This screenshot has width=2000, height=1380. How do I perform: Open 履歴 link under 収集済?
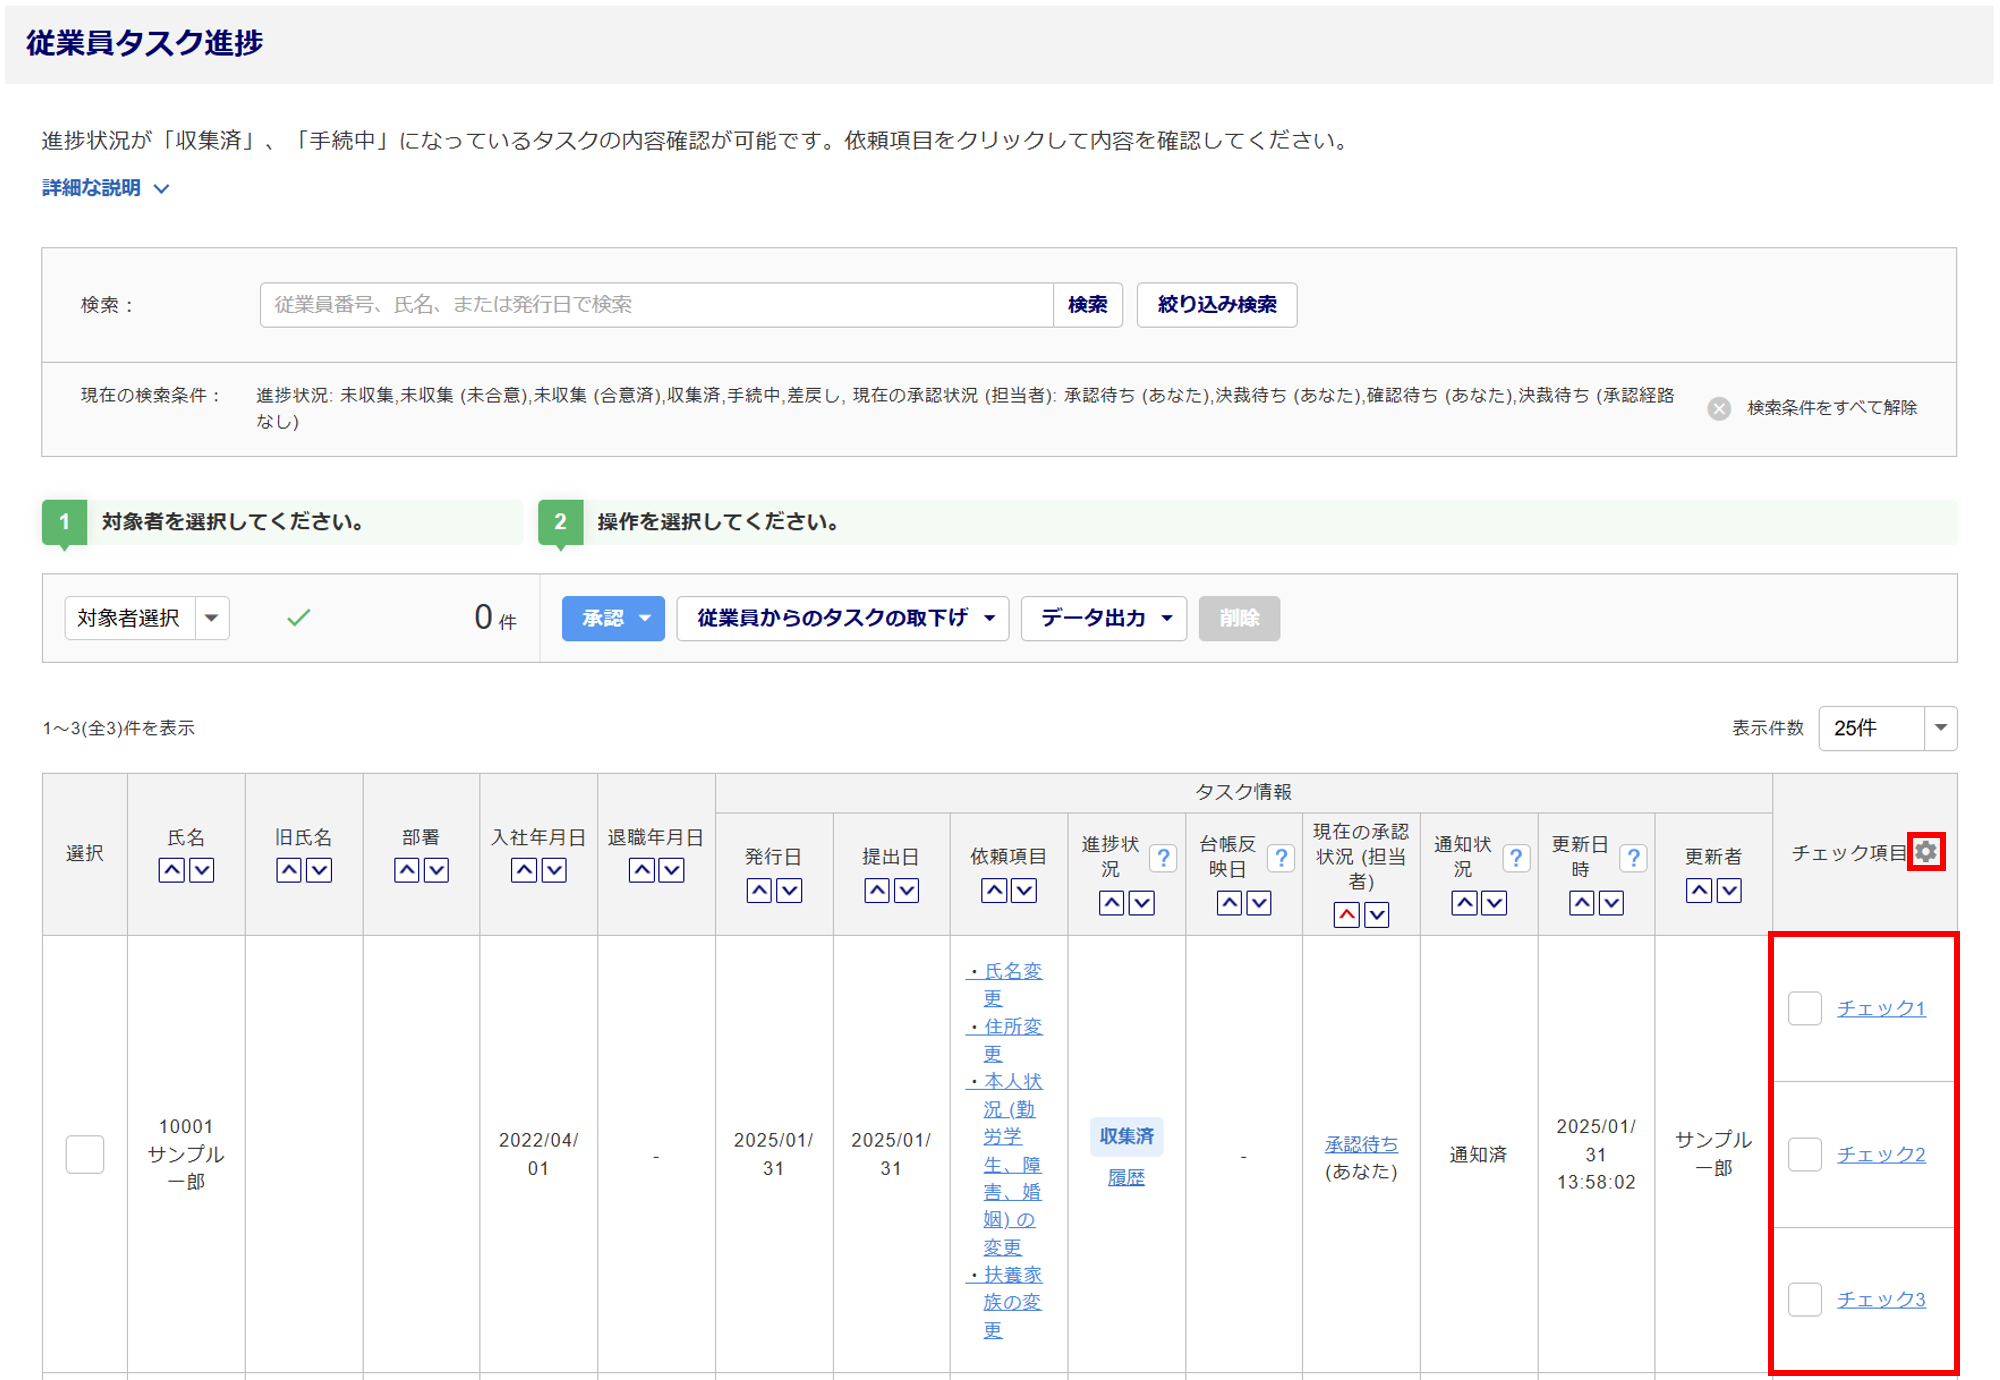point(1126,1178)
